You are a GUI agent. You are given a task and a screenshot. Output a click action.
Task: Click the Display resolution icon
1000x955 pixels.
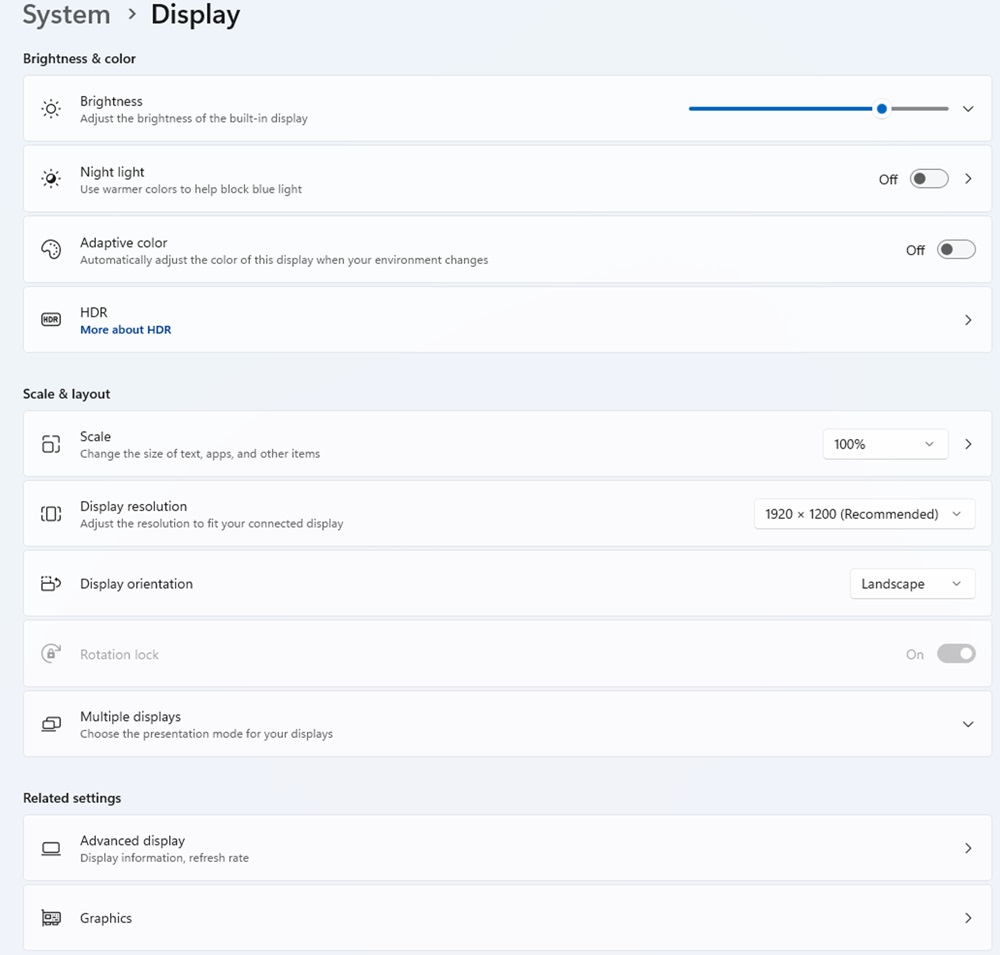coord(51,514)
